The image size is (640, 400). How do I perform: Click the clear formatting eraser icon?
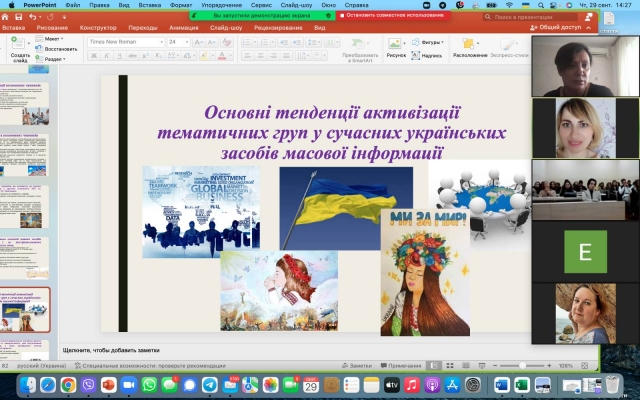pos(227,42)
